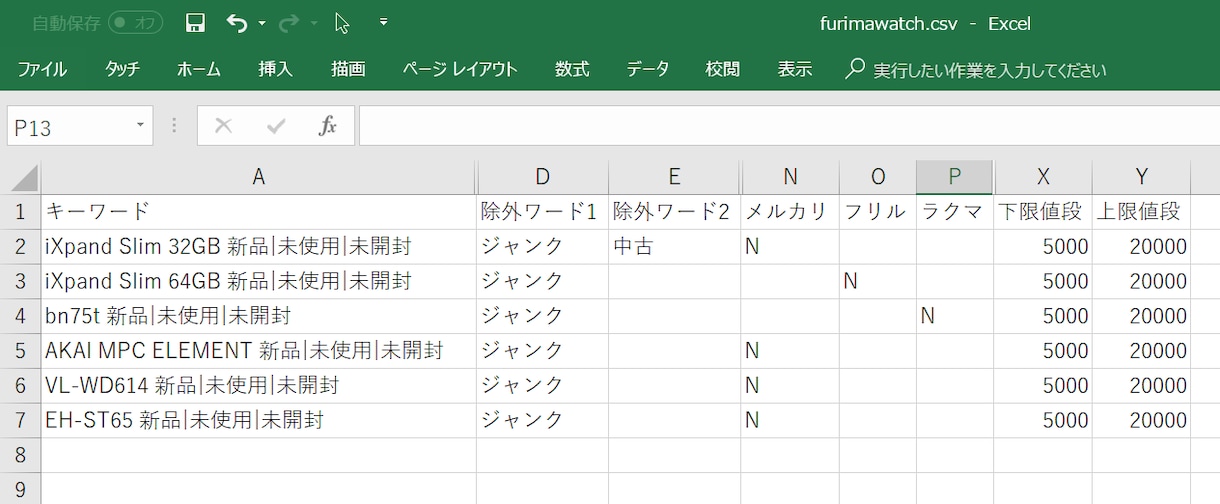Switch to the 挿入 ribbon tab

click(x=275, y=69)
